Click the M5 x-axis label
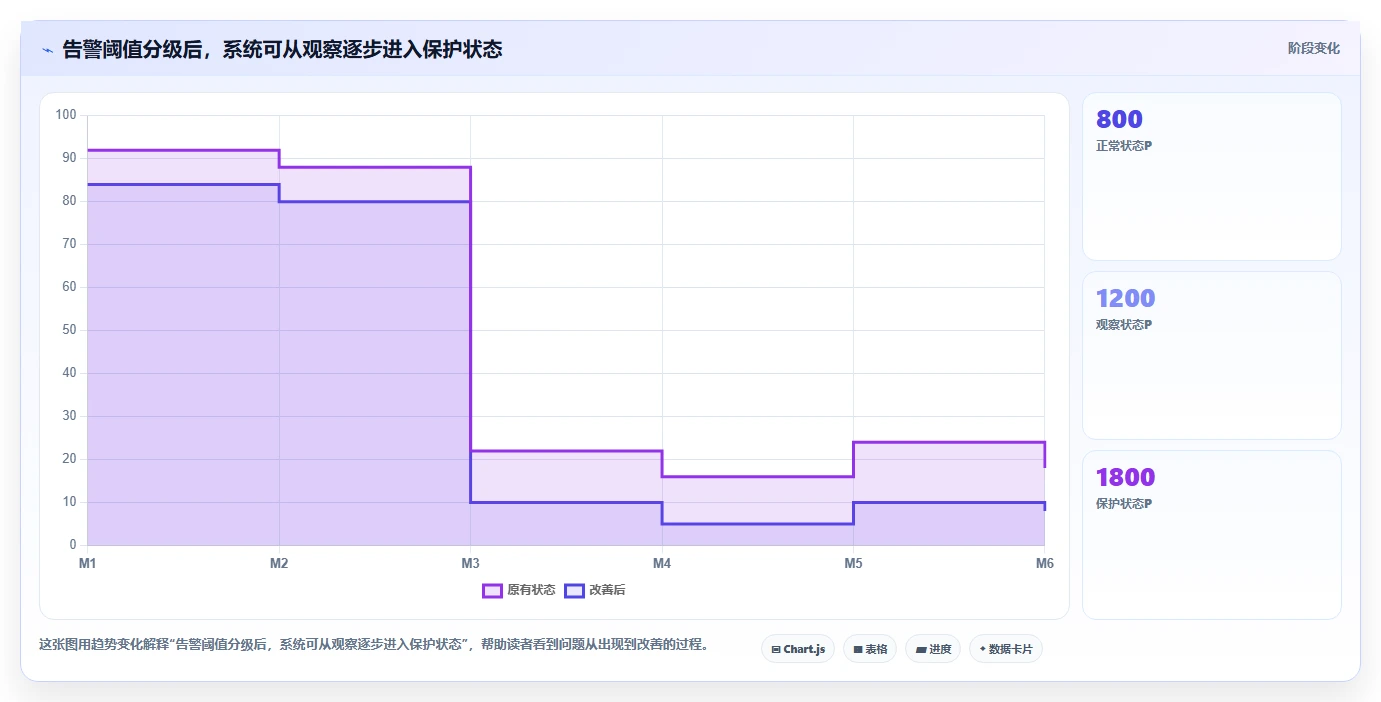 (853, 564)
